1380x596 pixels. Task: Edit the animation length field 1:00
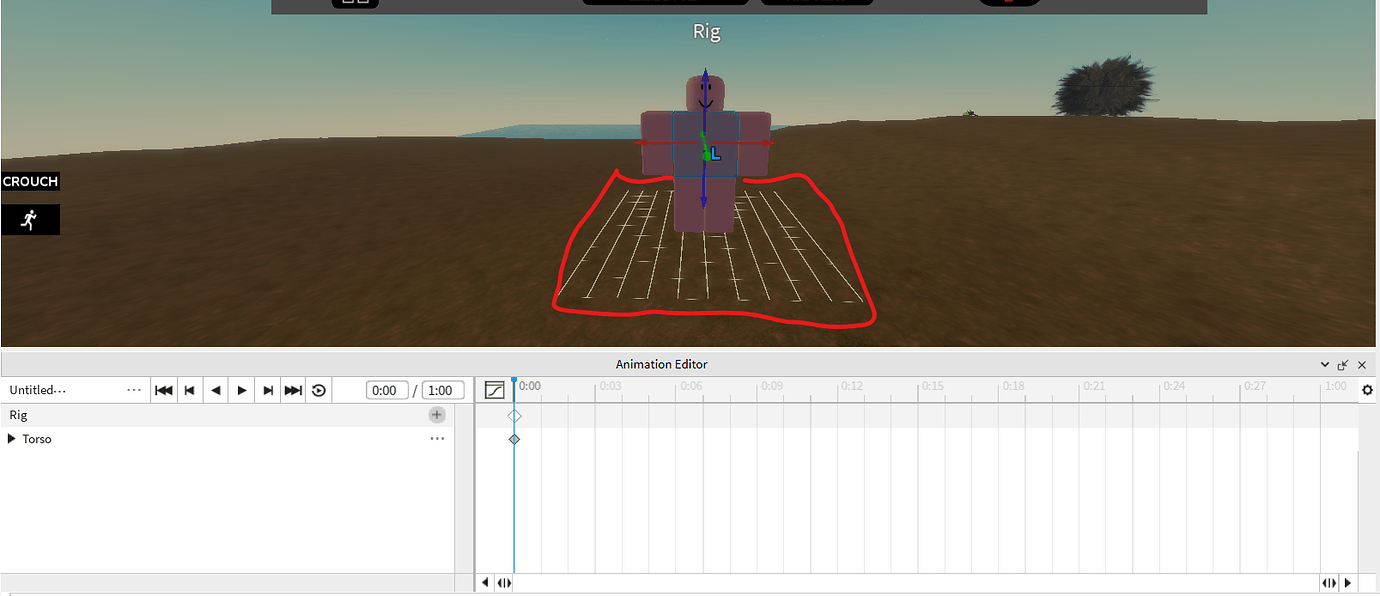point(443,391)
